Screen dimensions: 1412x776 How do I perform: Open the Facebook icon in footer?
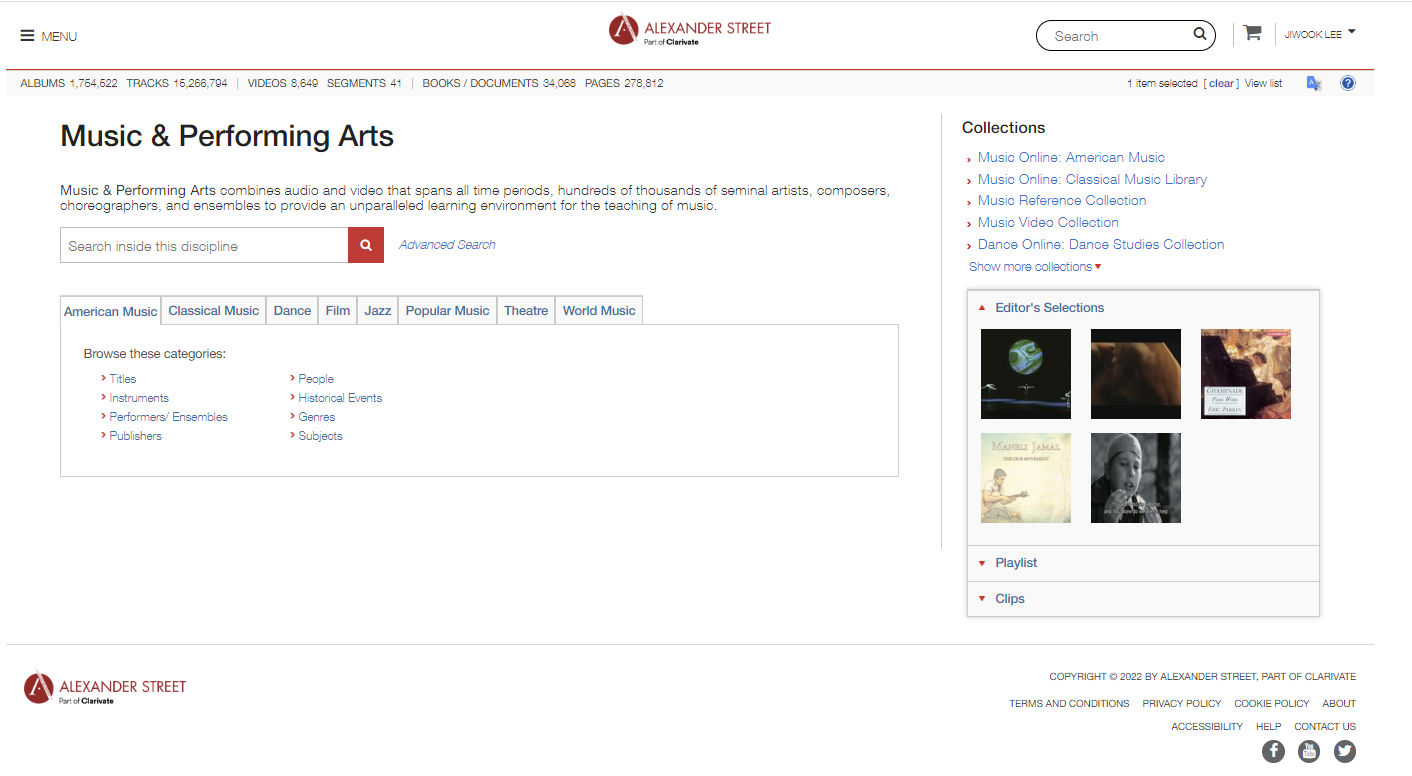coord(1273,751)
